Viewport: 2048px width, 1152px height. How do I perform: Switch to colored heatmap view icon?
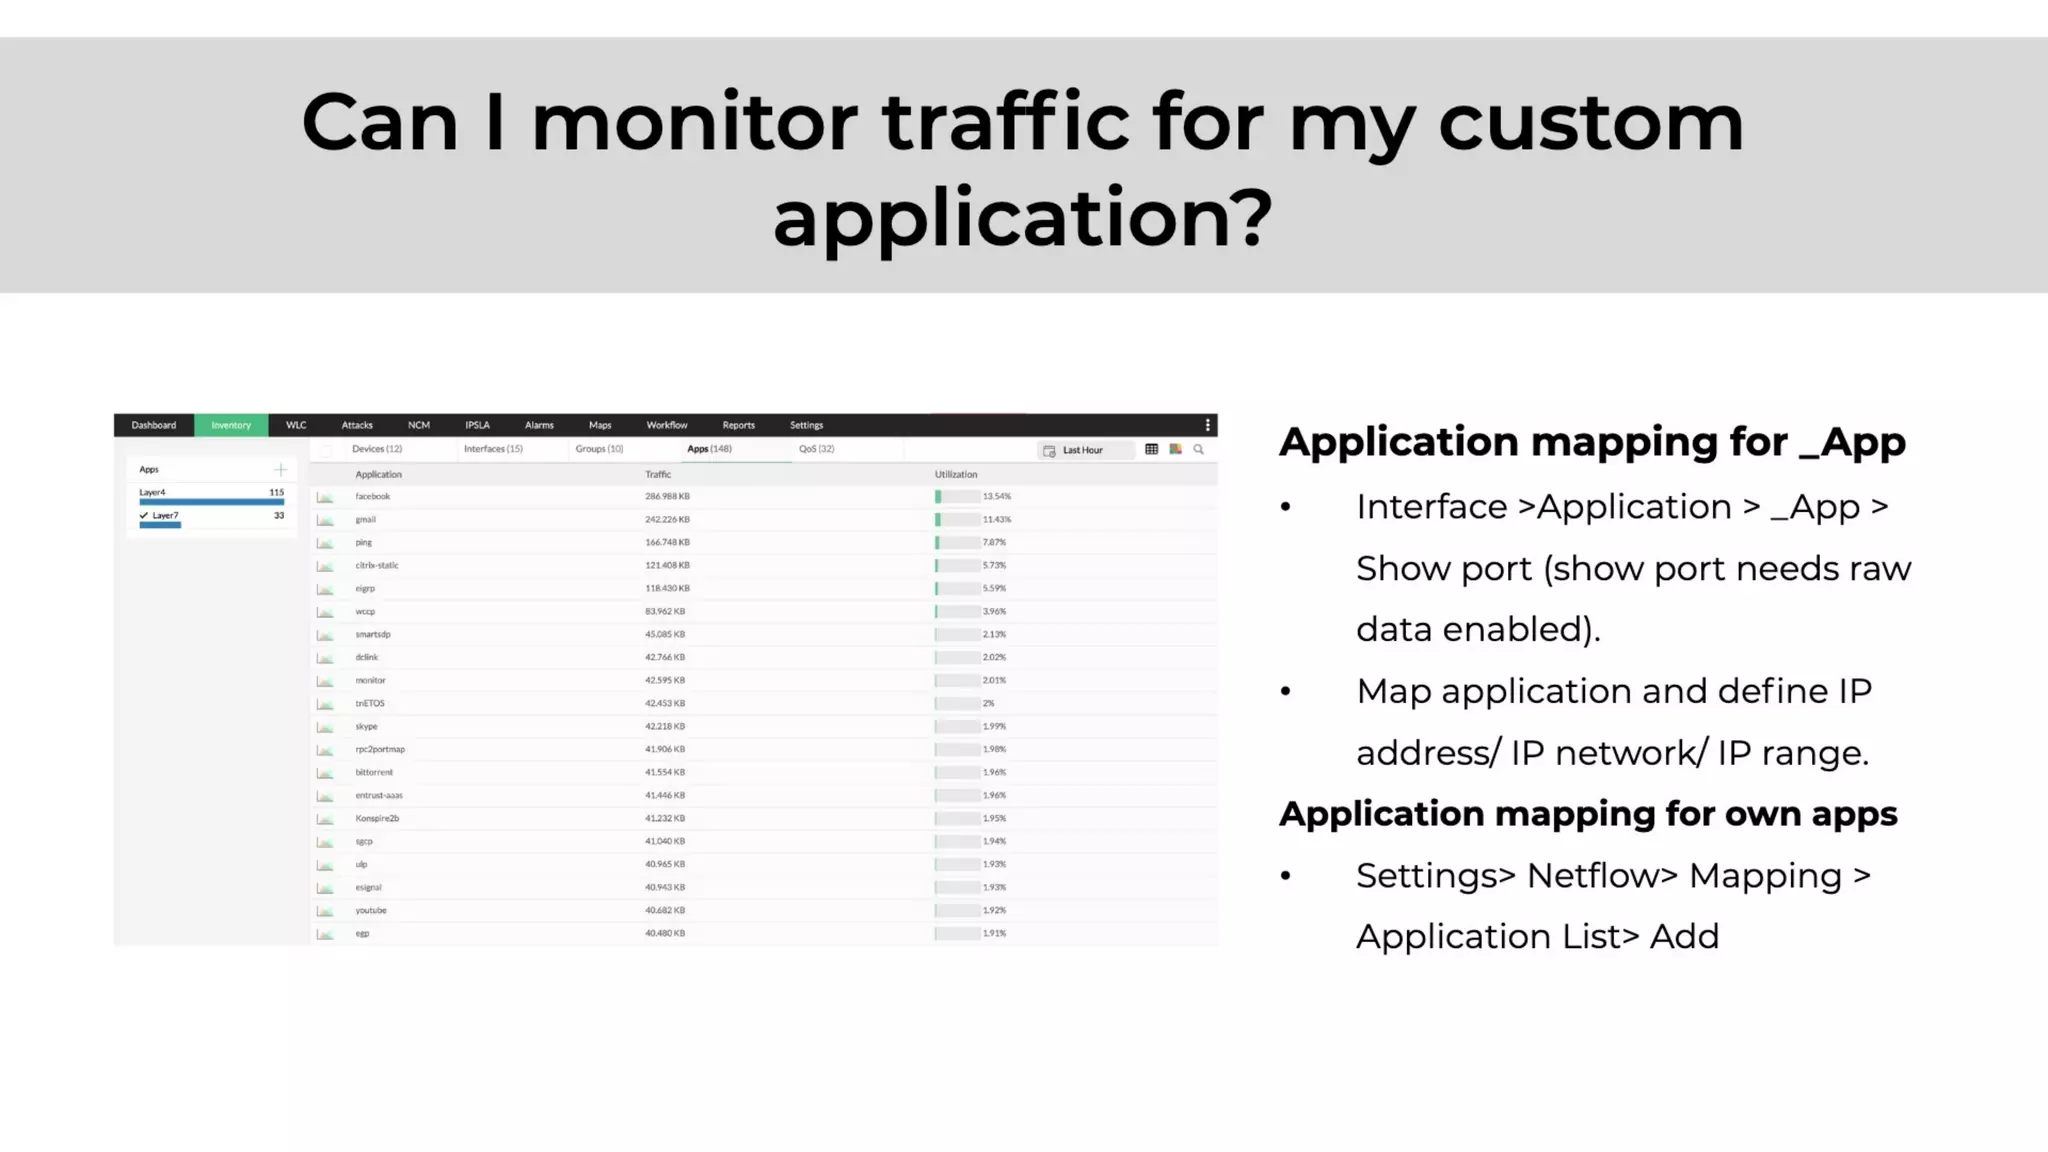pyautogui.click(x=1175, y=450)
